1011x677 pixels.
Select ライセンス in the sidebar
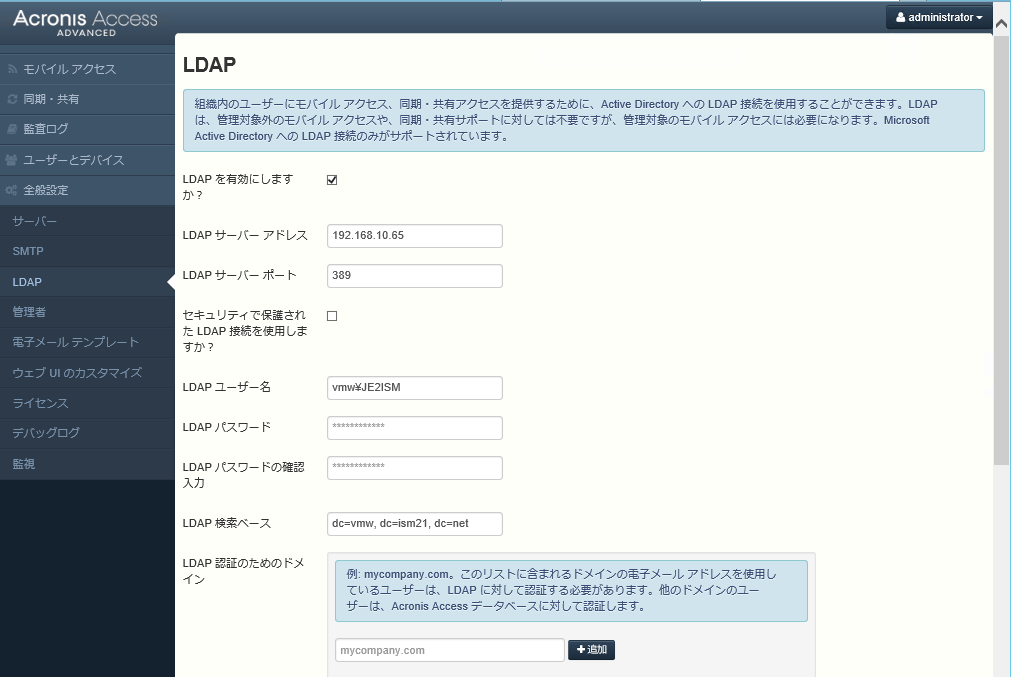(x=40, y=403)
